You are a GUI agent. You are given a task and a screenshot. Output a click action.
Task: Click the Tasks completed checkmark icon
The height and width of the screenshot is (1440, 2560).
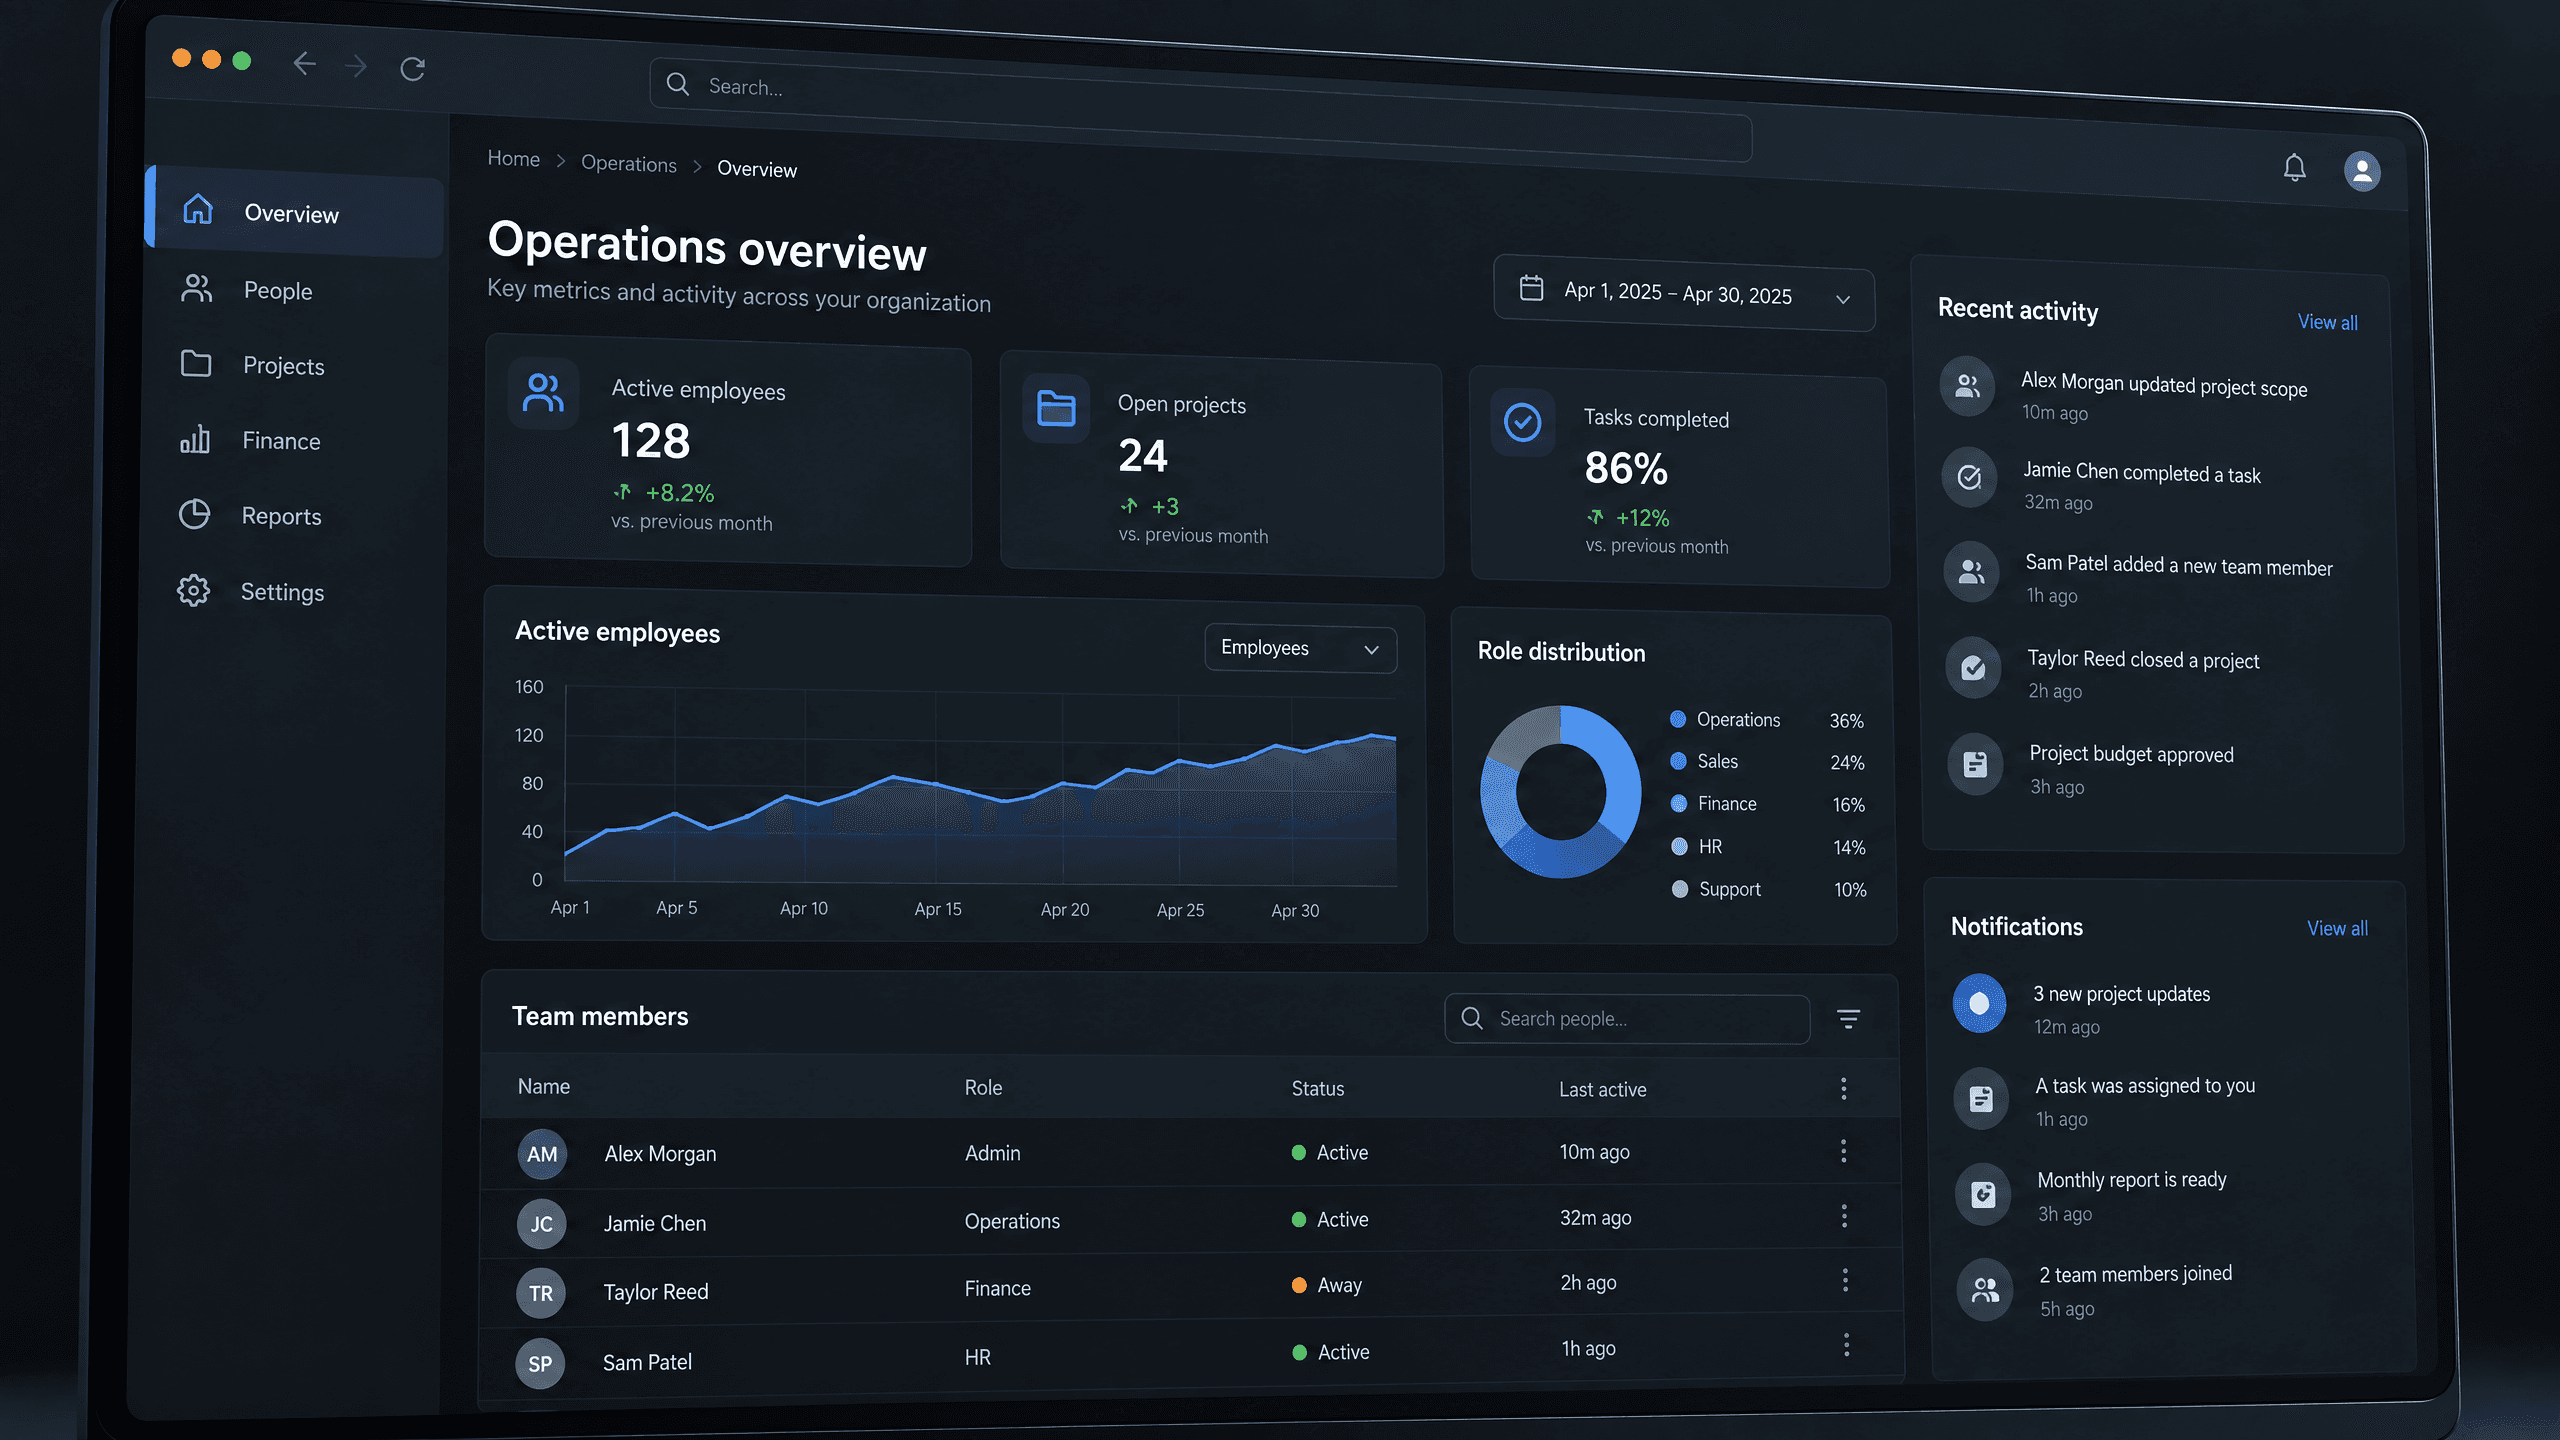pyautogui.click(x=1522, y=422)
